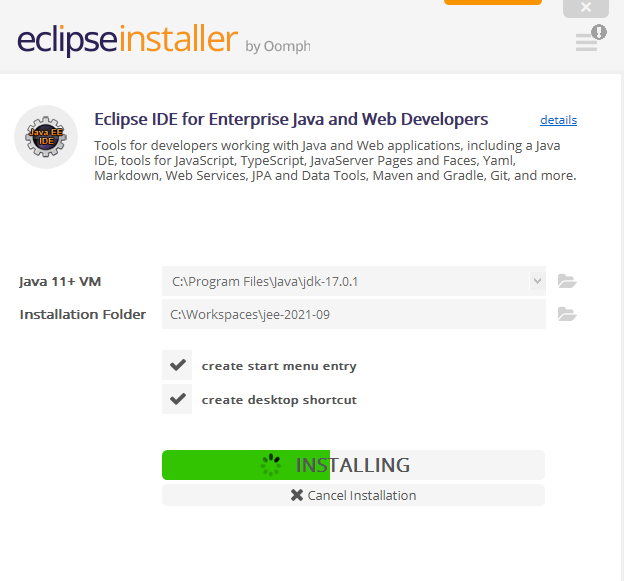Click the 'Java 11+ VM' label
624x581 pixels.
(x=60, y=282)
